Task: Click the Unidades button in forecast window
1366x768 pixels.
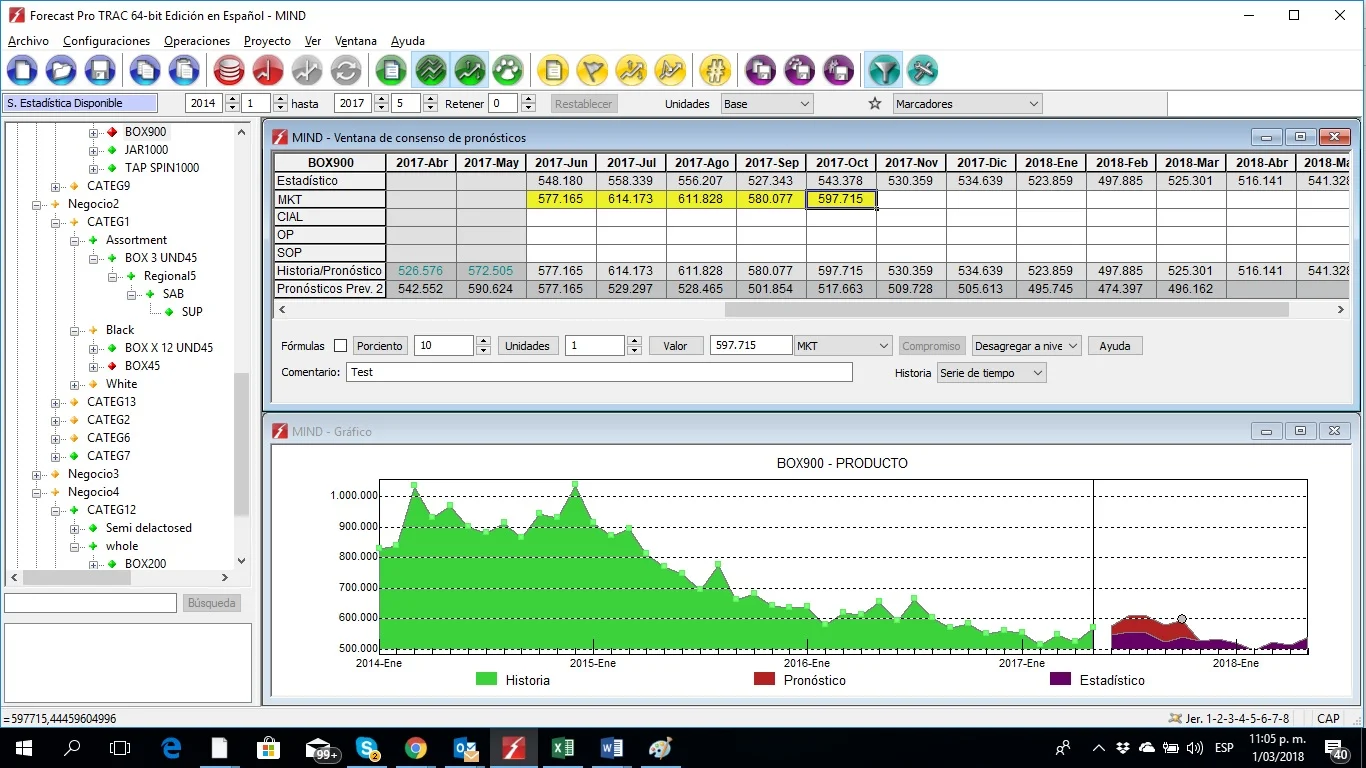Action: click(x=527, y=346)
